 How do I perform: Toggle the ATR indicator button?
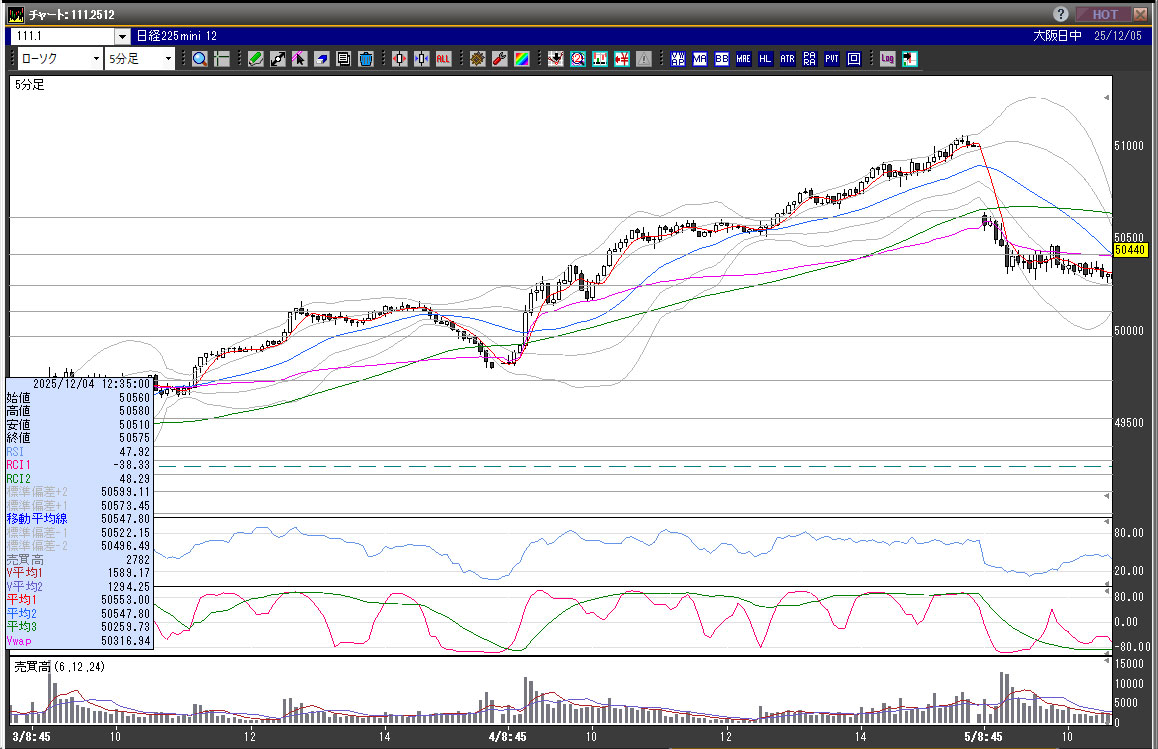point(788,59)
